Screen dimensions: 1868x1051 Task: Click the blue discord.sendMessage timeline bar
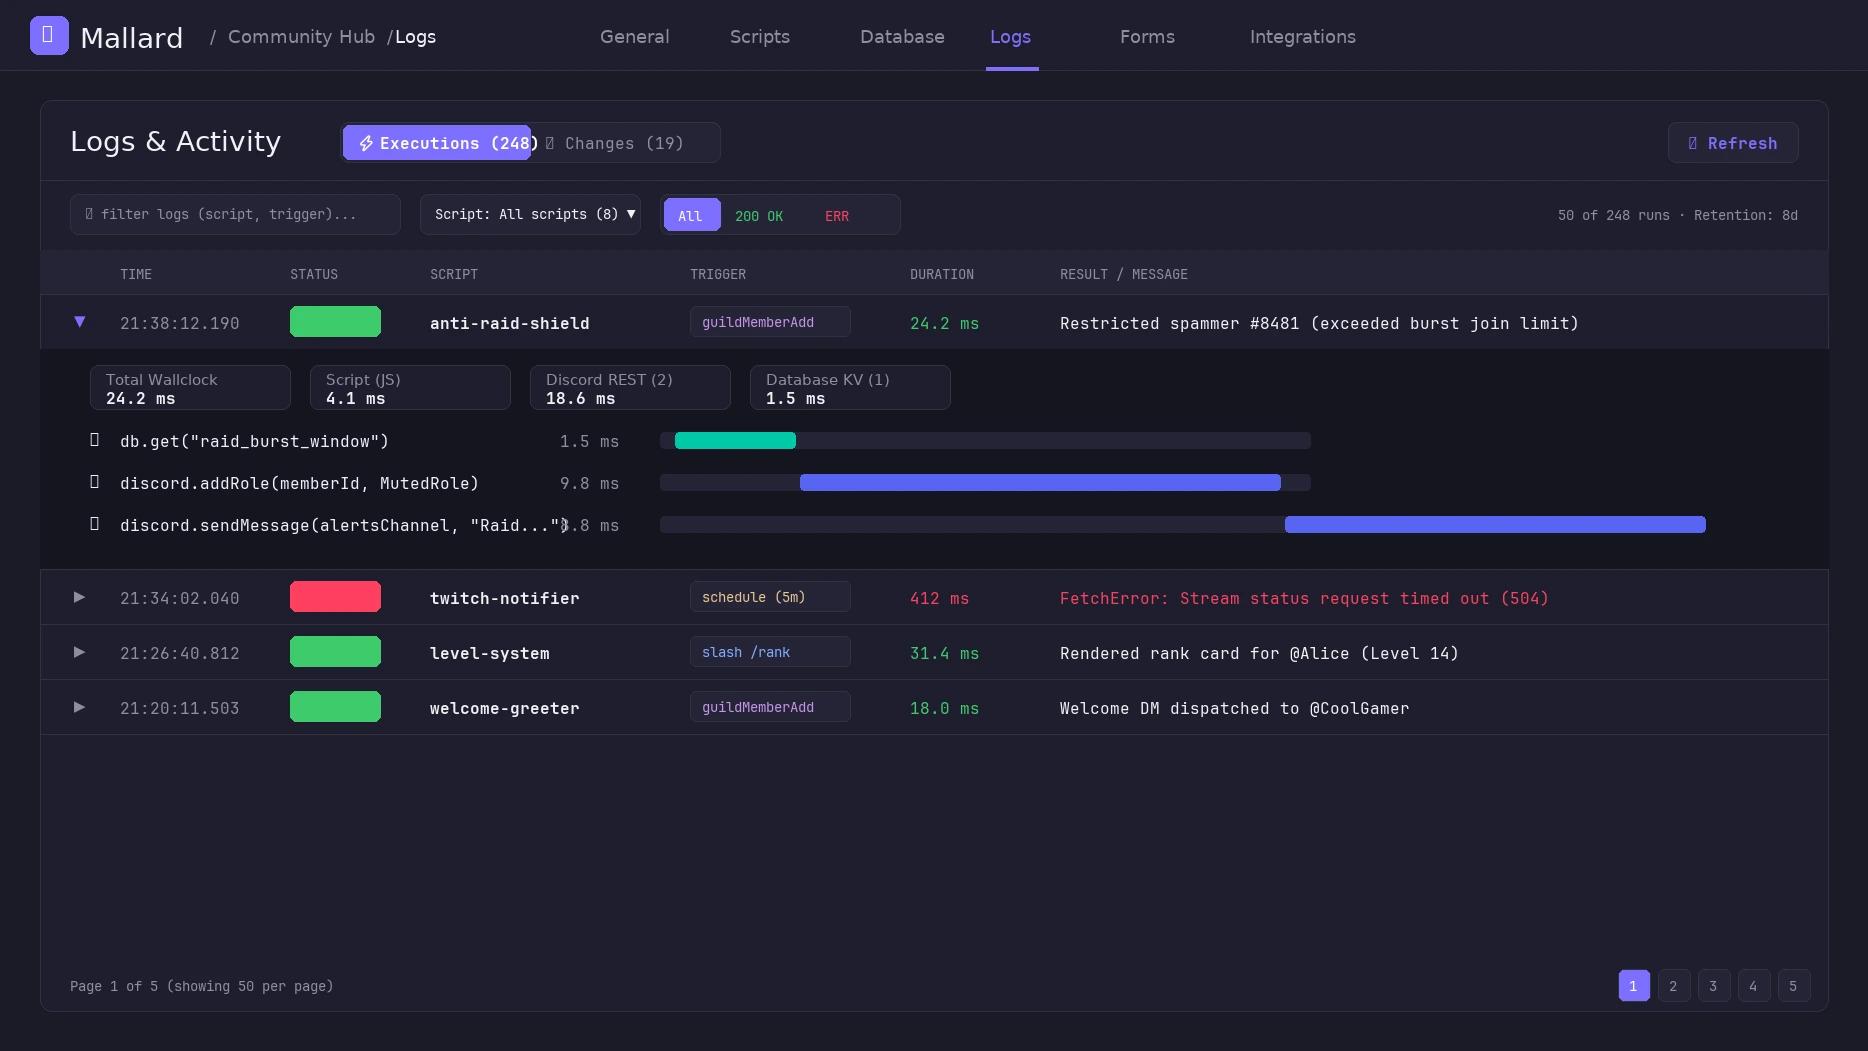pos(1495,524)
